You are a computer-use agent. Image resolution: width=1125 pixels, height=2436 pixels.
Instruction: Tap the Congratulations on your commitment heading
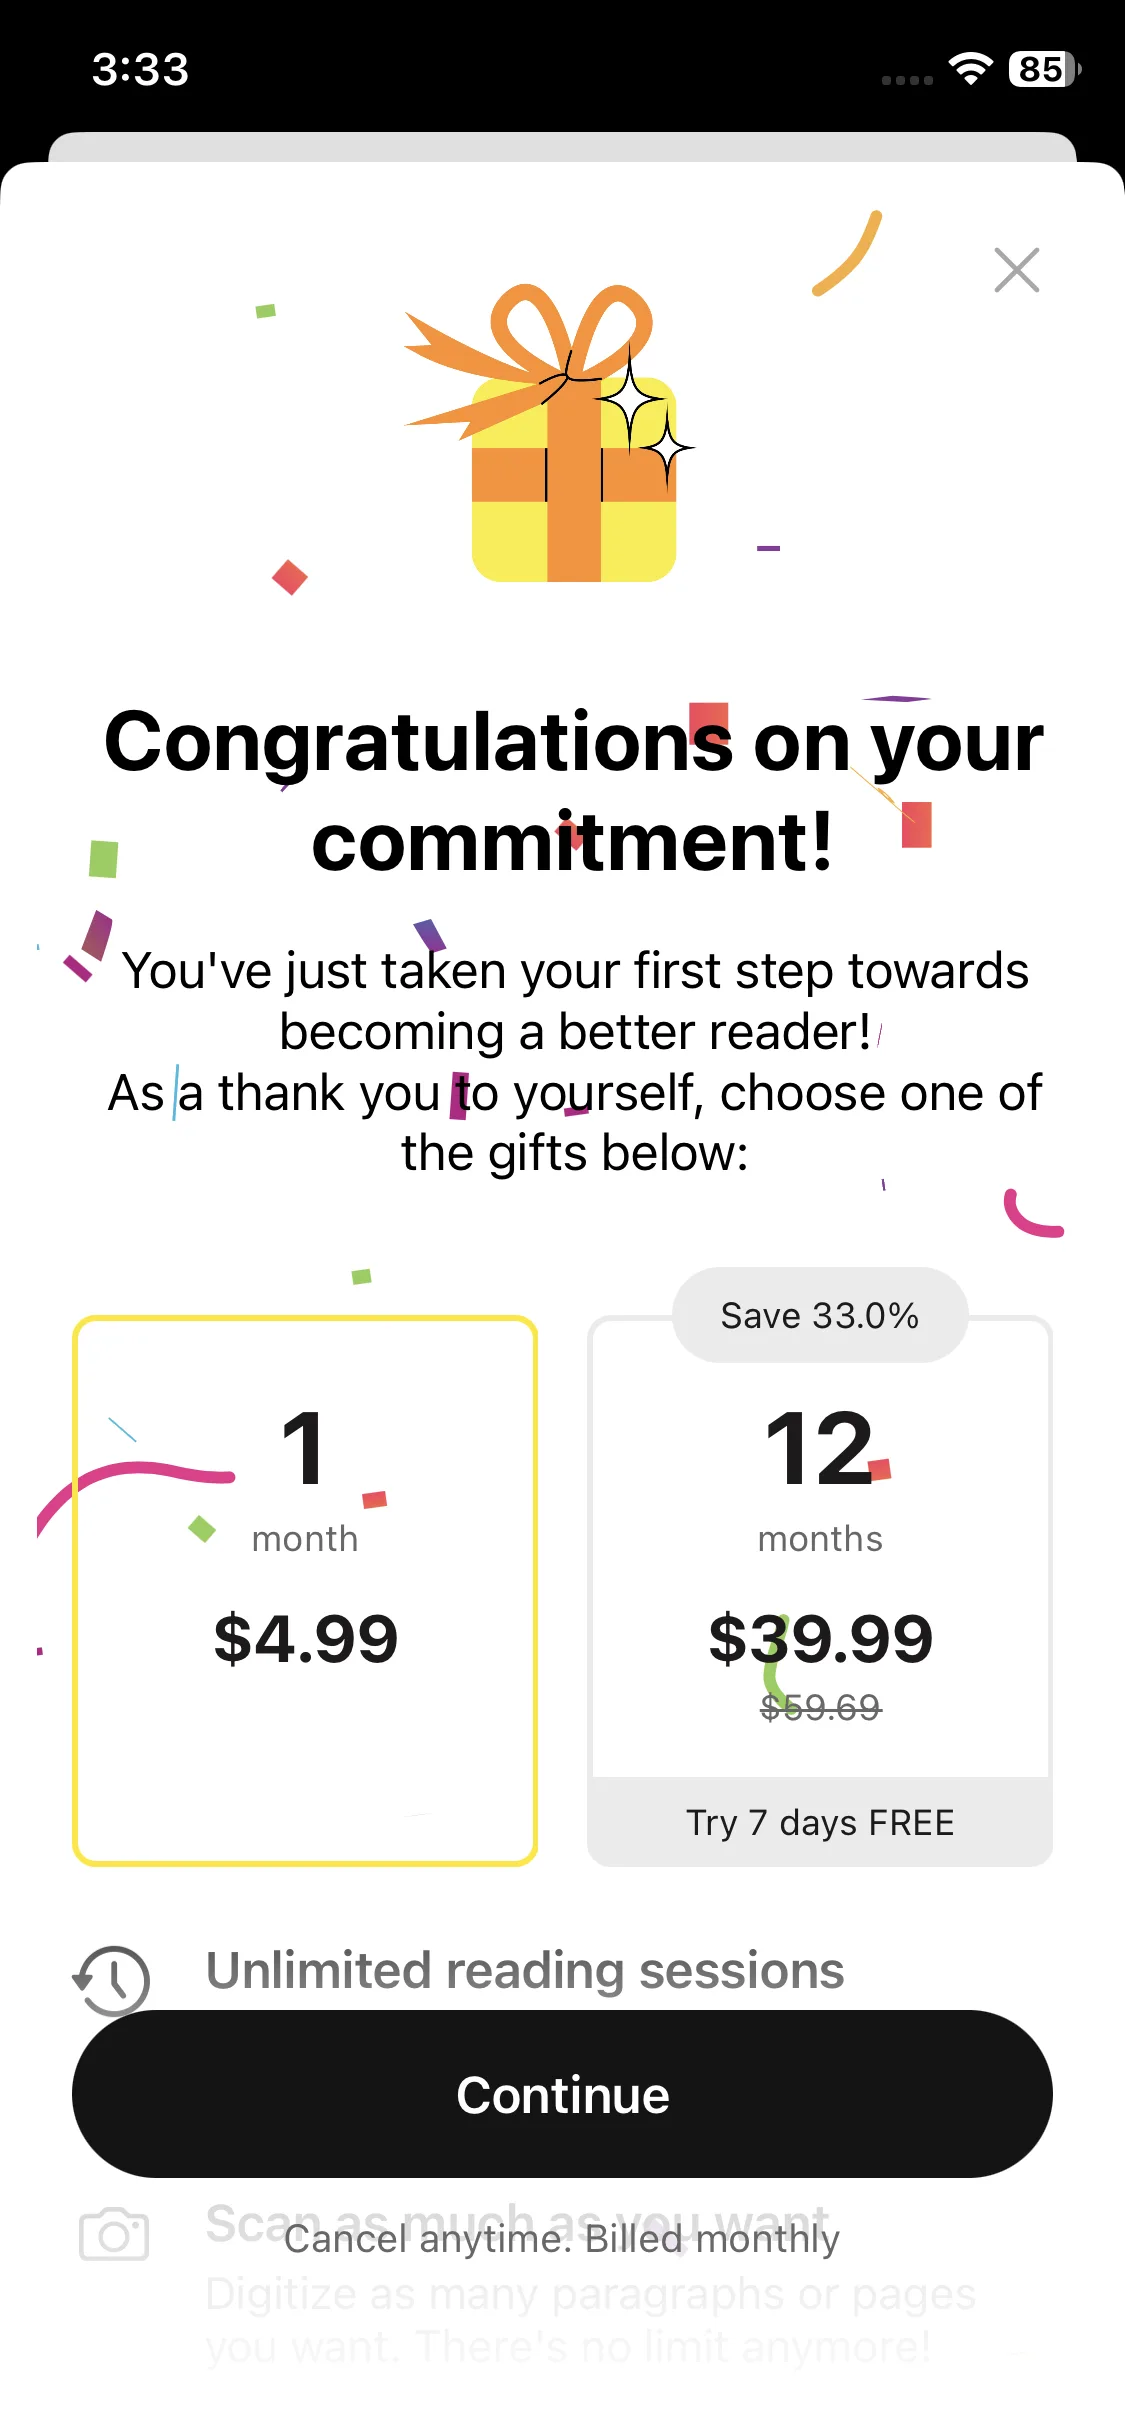[573, 790]
